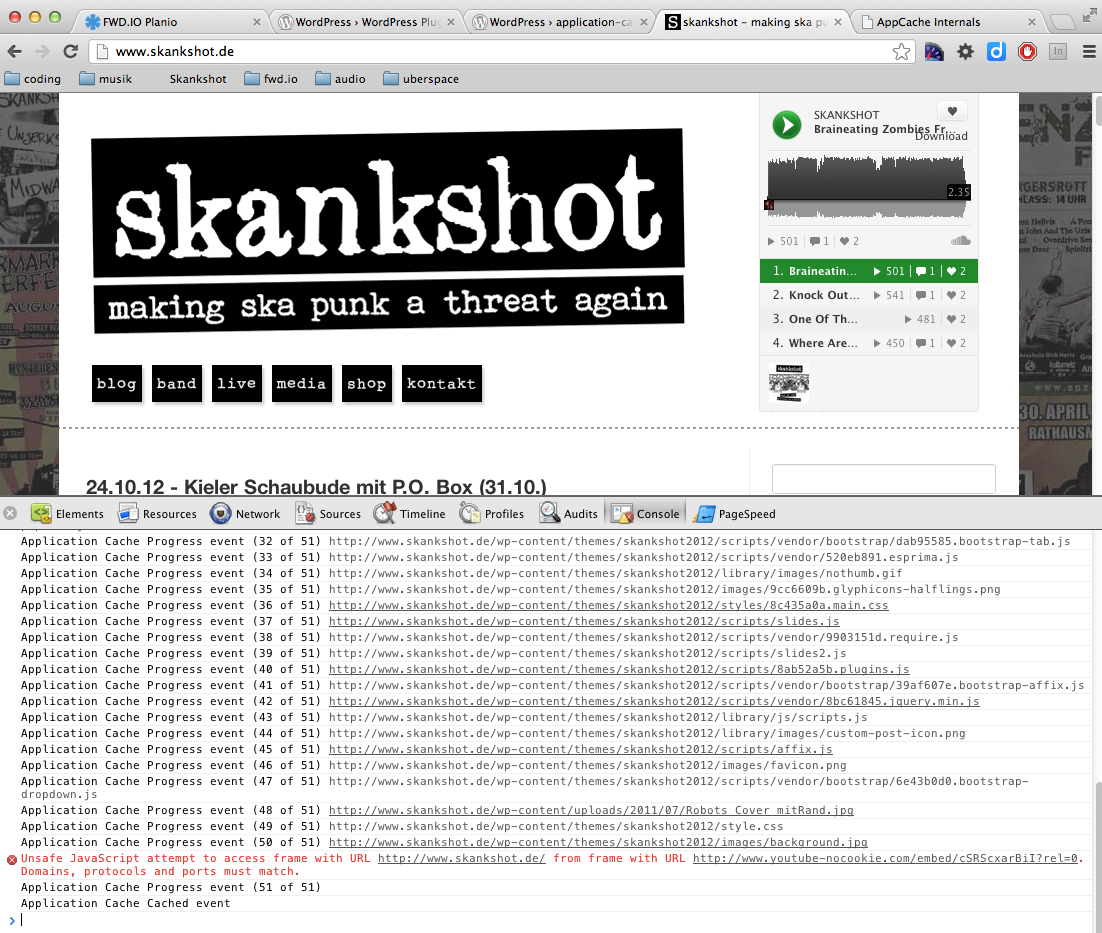Open the gear extension icon in toolbar
Image resolution: width=1102 pixels, height=933 pixels.
pos(966,51)
